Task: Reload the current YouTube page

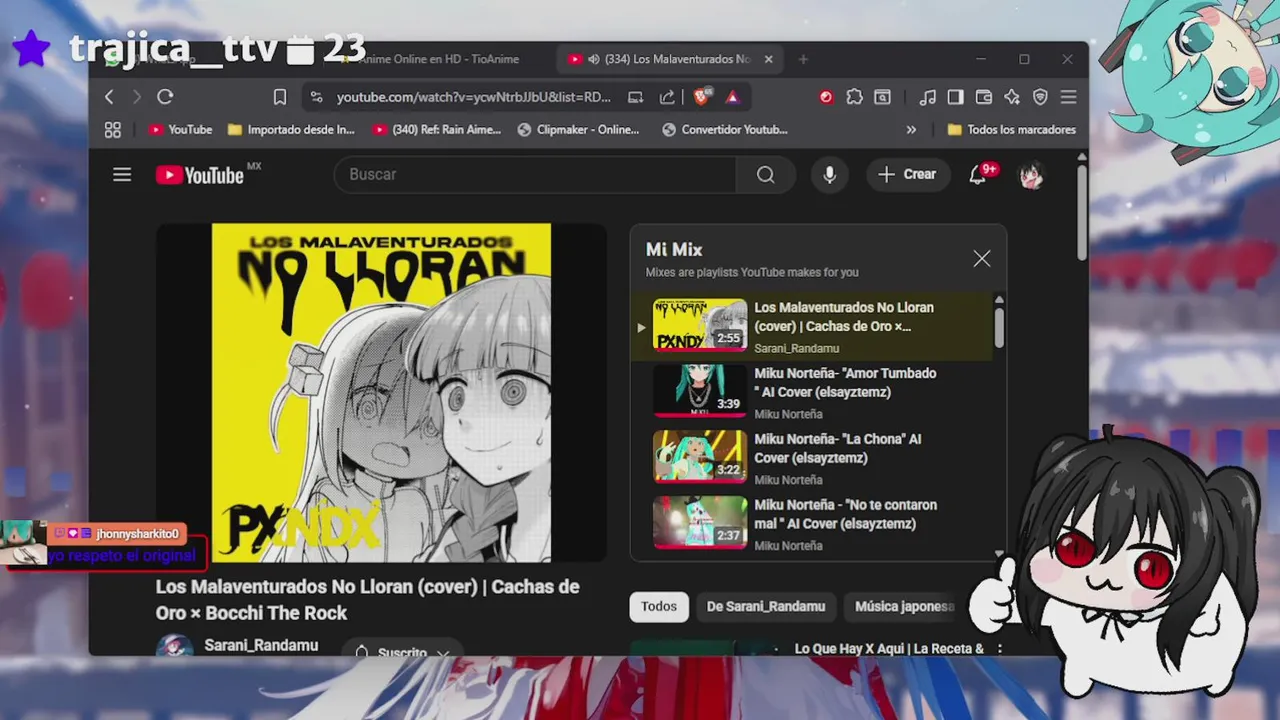Action: click(x=165, y=97)
